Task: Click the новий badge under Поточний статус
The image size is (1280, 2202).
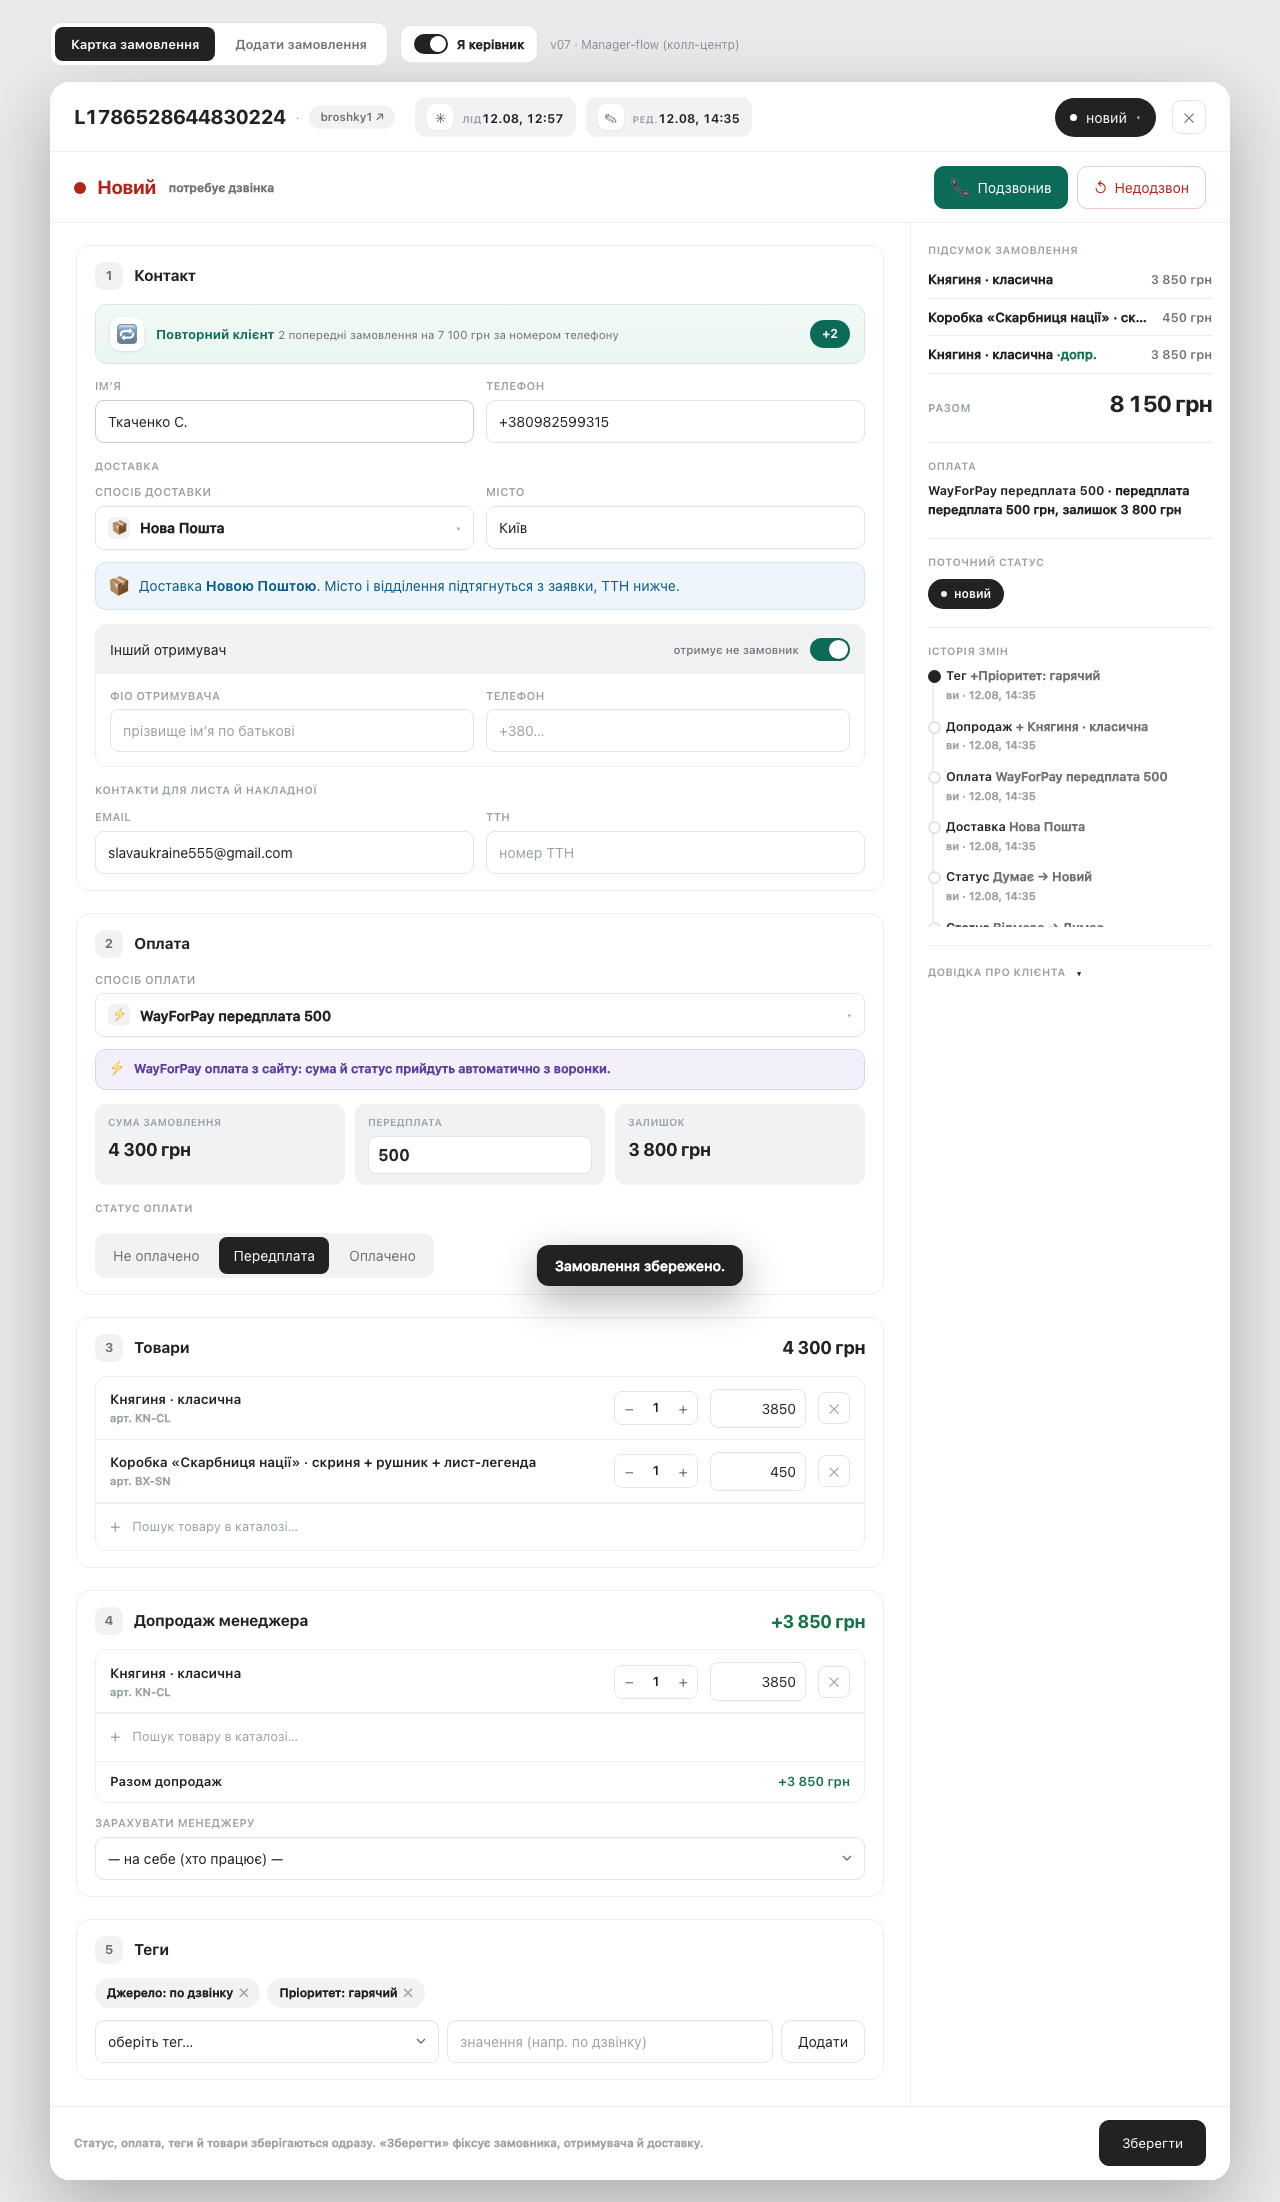Action: click(966, 594)
